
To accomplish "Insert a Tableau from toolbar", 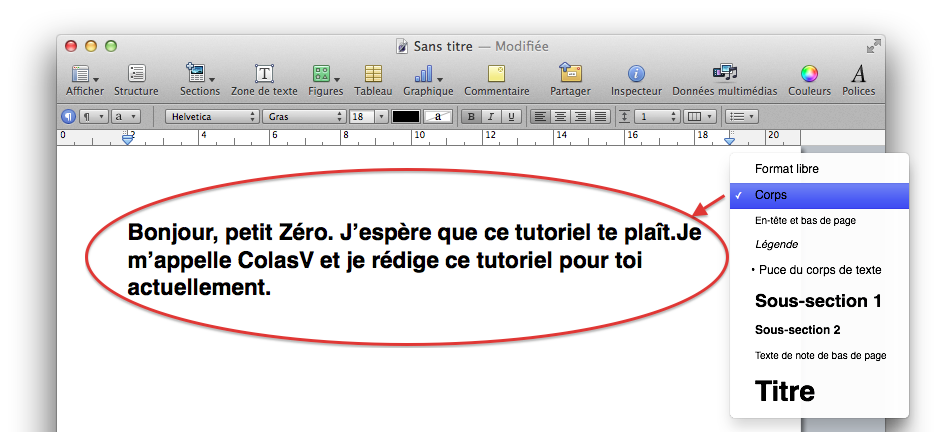I will (373, 74).
